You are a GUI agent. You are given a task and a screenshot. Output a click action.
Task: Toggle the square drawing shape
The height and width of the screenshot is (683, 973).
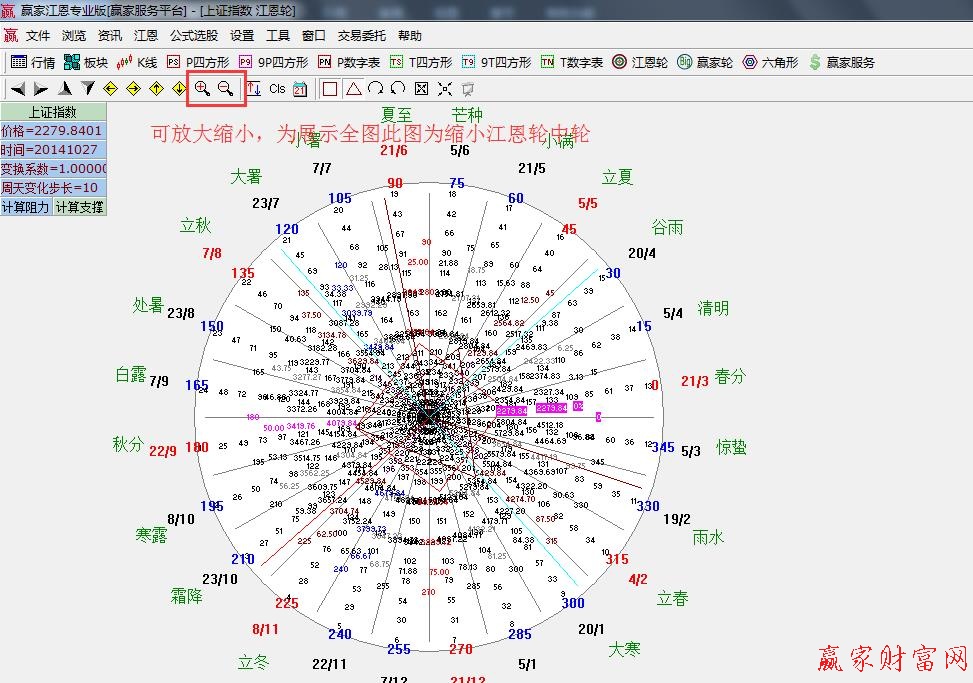point(331,89)
